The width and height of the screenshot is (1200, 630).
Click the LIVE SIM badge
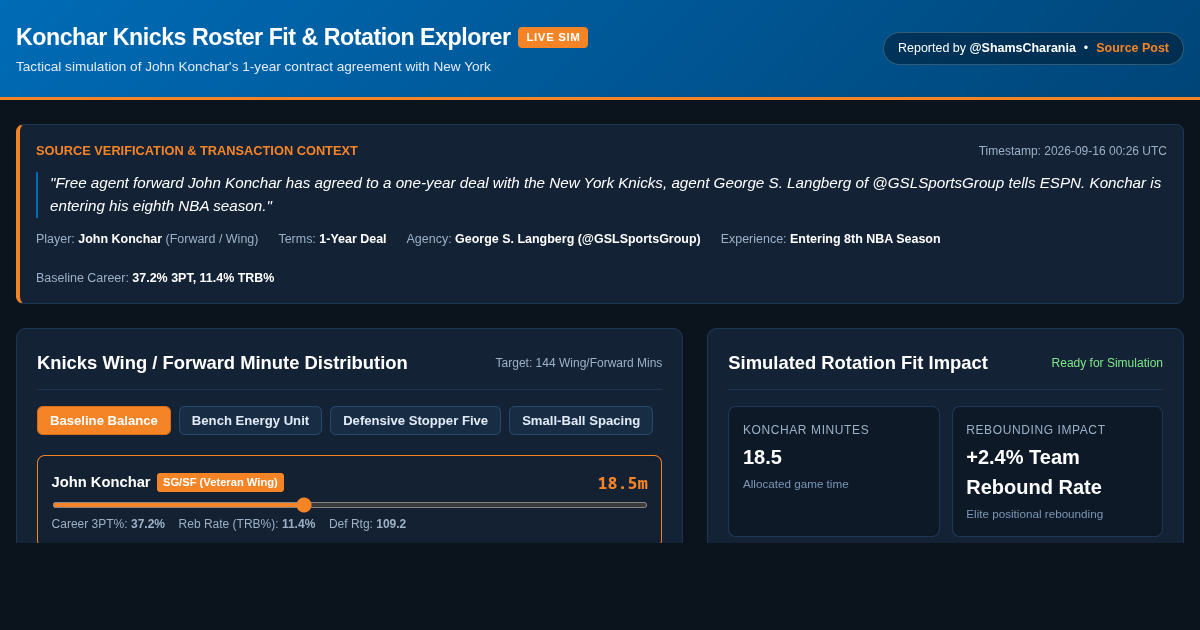click(553, 37)
